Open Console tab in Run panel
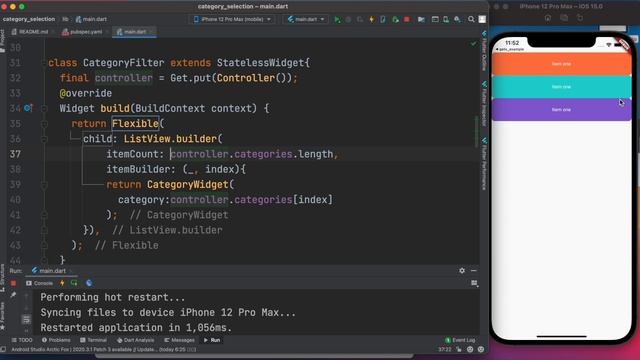The width and height of the screenshot is (640, 360). (x=40, y=283)
